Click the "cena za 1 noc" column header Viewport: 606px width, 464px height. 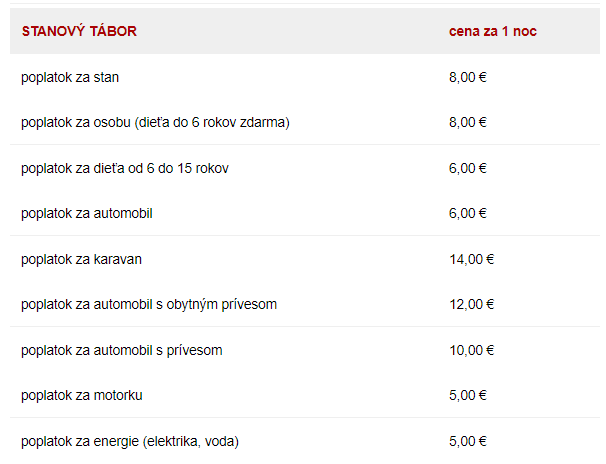click(492, 31)
